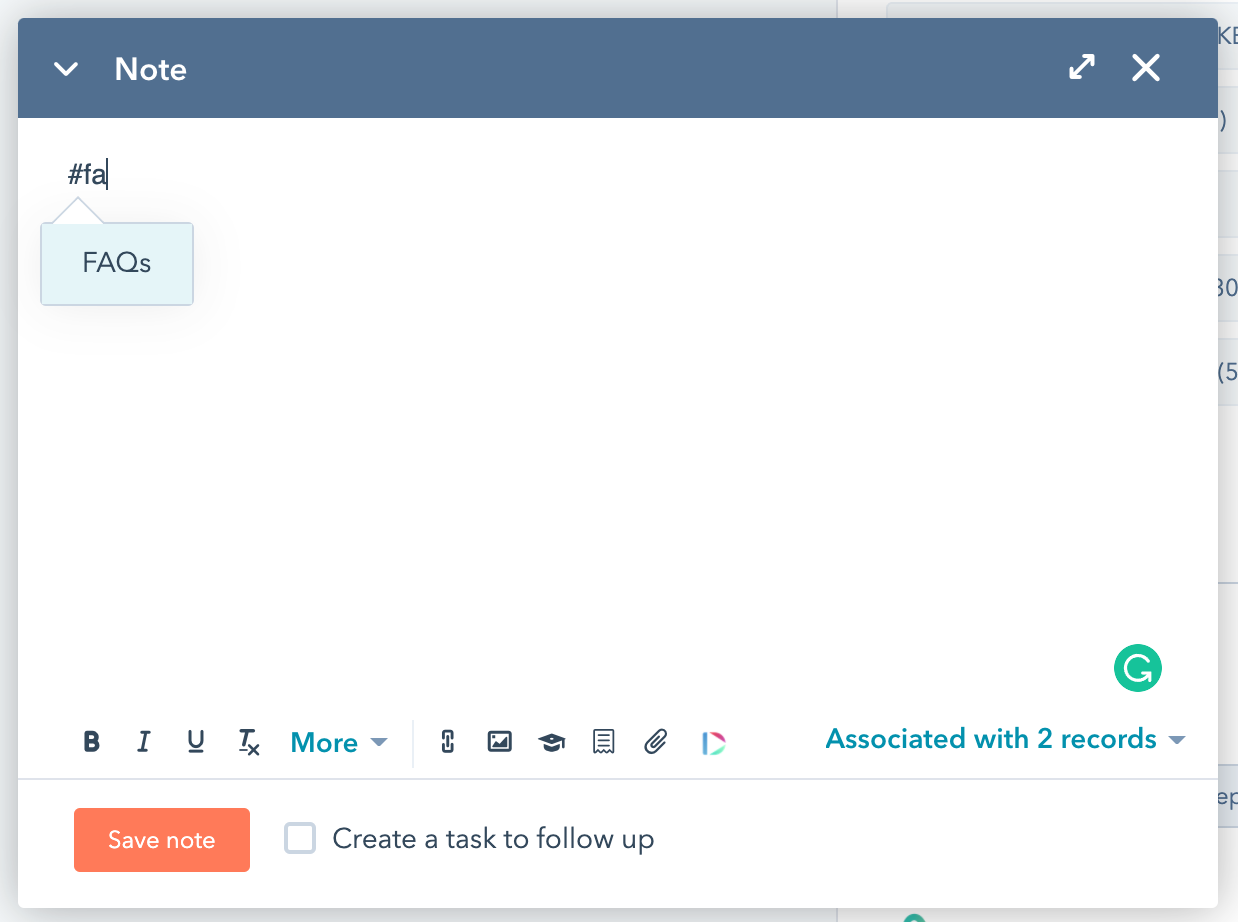Image resolution: width=1238 pixels, height=922 pixels.
Task: Expand the note editor to full screen
Action: coord(1081,68)
